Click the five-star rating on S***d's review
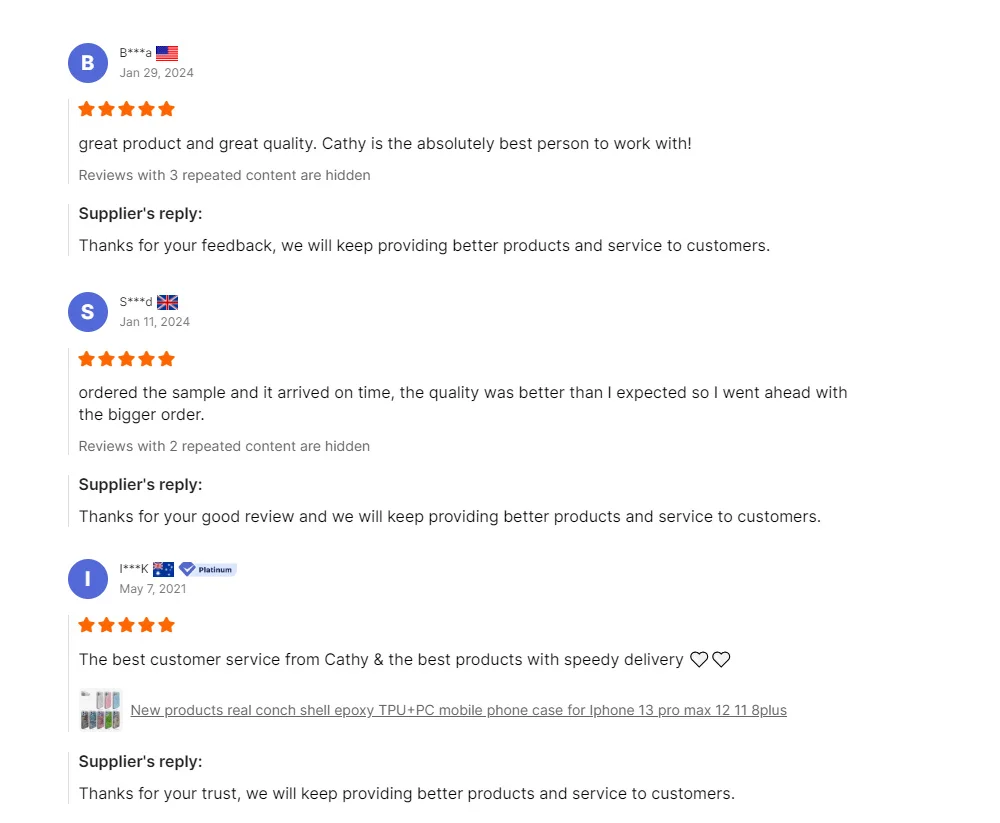Image resolution: width=1000 pixels, height=823 pixels. pos(126,359)
